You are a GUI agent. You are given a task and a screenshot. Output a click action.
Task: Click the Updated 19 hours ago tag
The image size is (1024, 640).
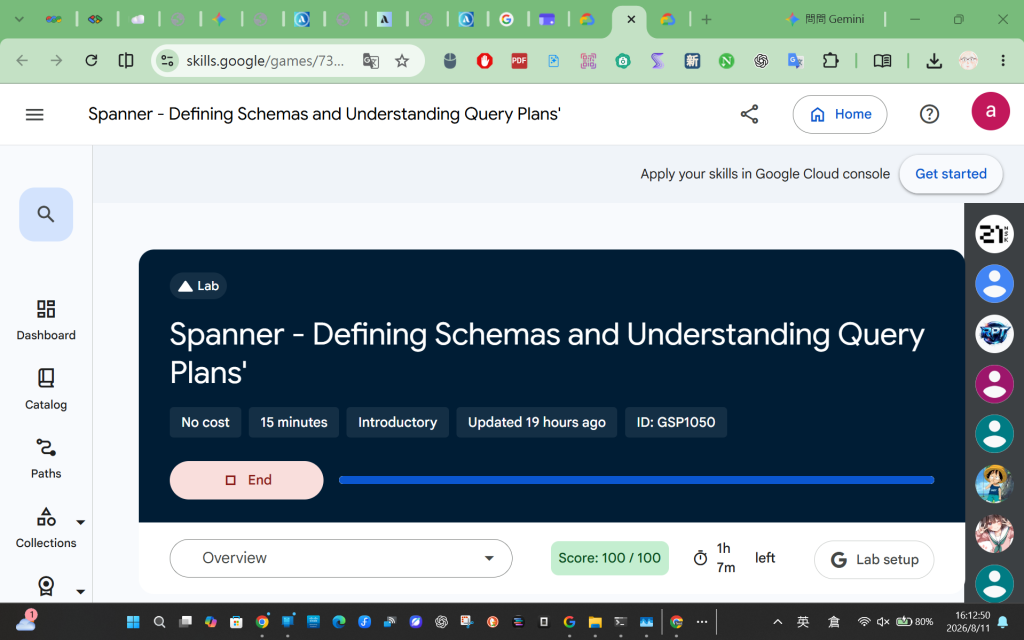tap(536, 423)
